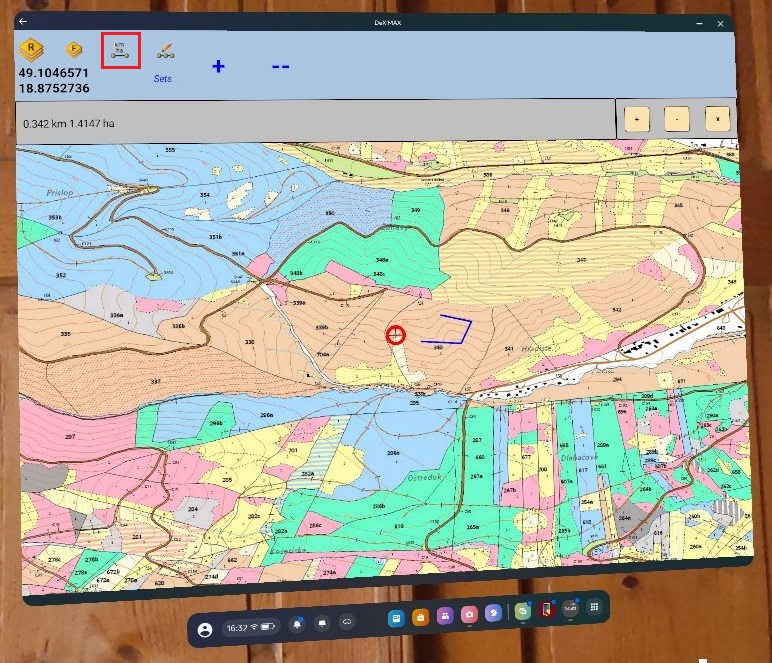Image resolution: width=772 pixels, height=663 pixels.
Task: Select the km/ha measurement tool
Action: (x=121, y=50)
